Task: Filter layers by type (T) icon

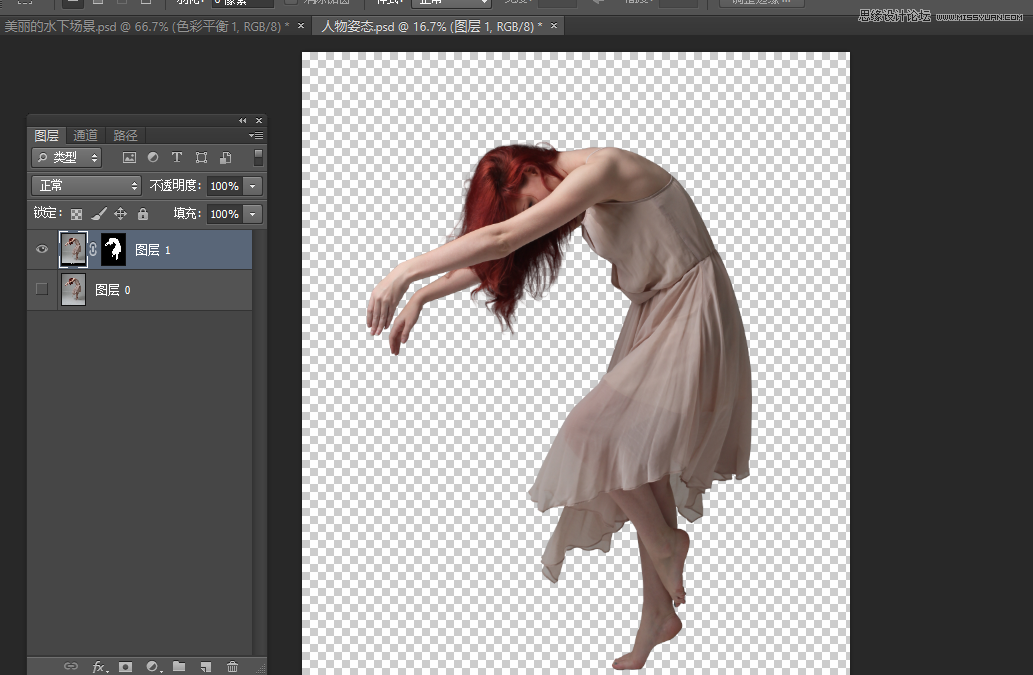Action: click(x=177, y=157)
